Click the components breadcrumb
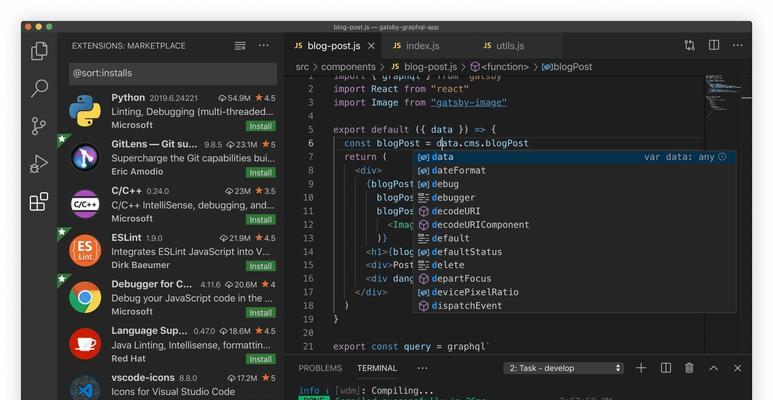The image size is (773, 400). [348, 67]
